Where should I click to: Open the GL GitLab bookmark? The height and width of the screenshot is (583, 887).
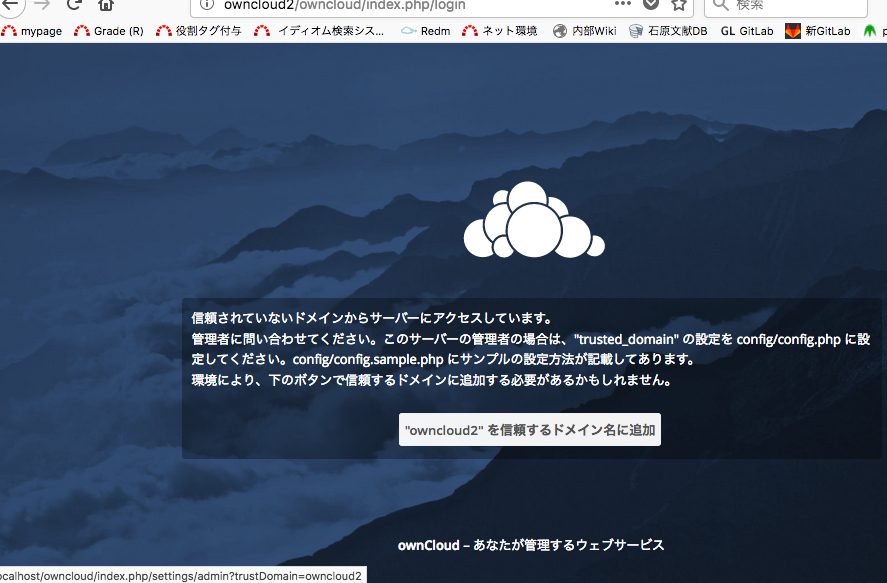747,31
